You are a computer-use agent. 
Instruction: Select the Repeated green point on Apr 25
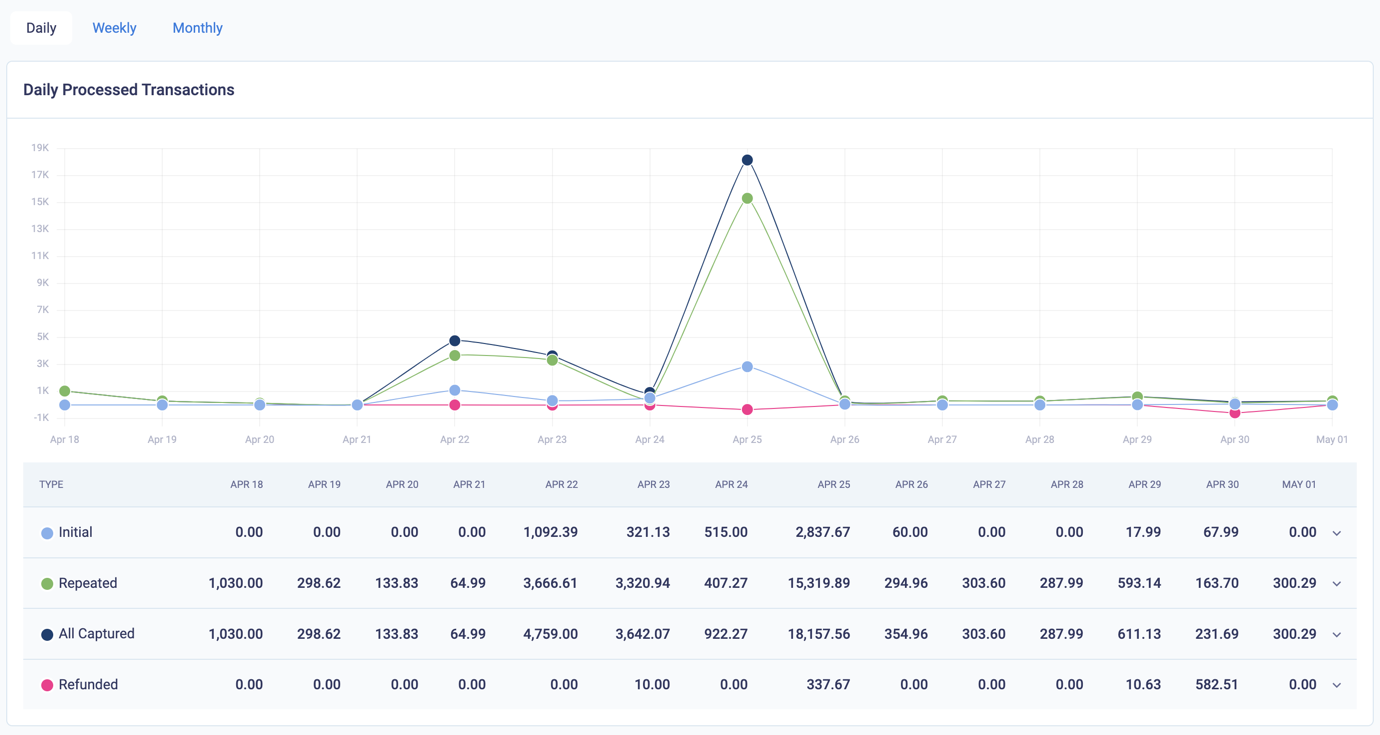click(x=747, y=199)
